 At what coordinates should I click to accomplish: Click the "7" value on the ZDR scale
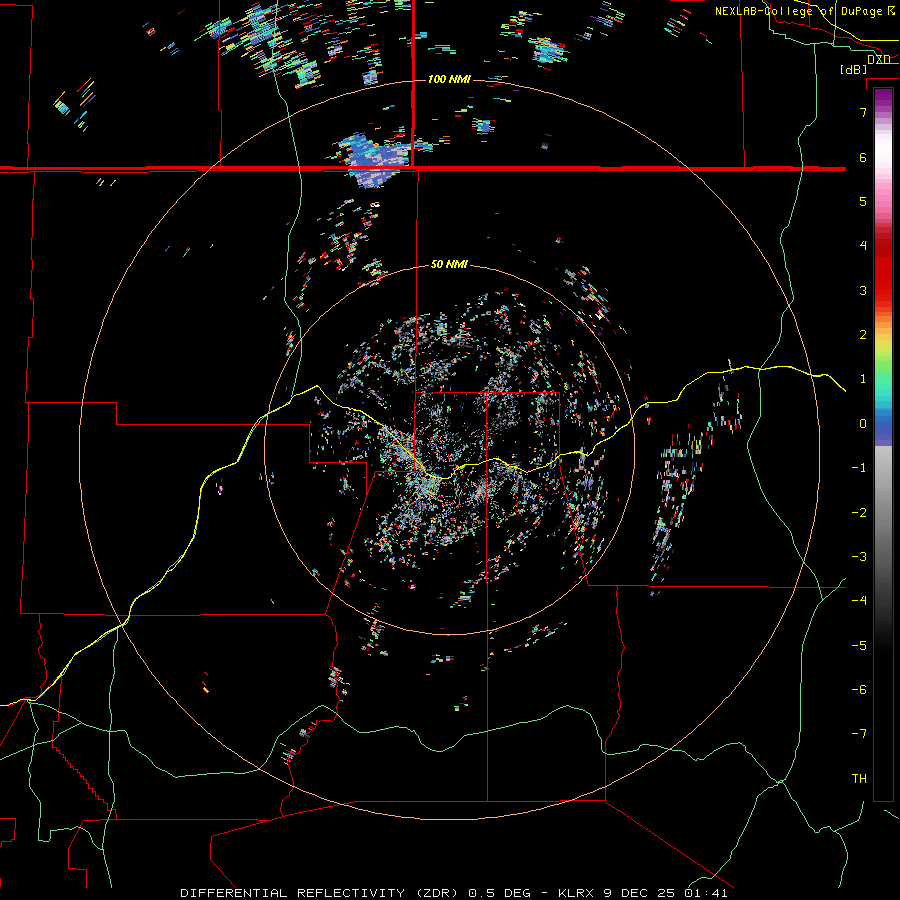pyautogui.click(x=863, y=112)
